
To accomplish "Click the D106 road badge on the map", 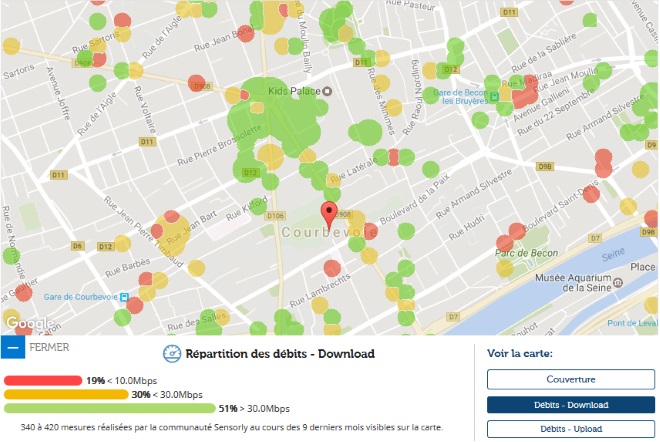I will click(x=276, y=216).
